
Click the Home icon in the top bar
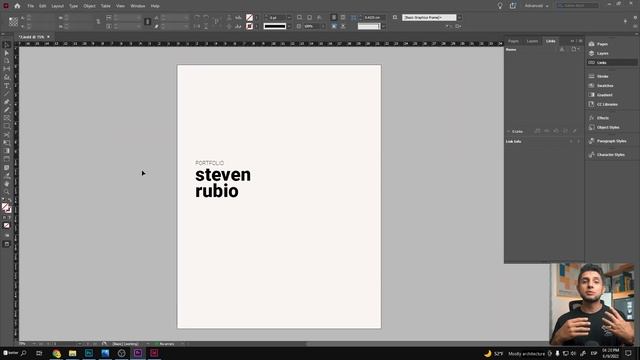[x=17, y=6]
